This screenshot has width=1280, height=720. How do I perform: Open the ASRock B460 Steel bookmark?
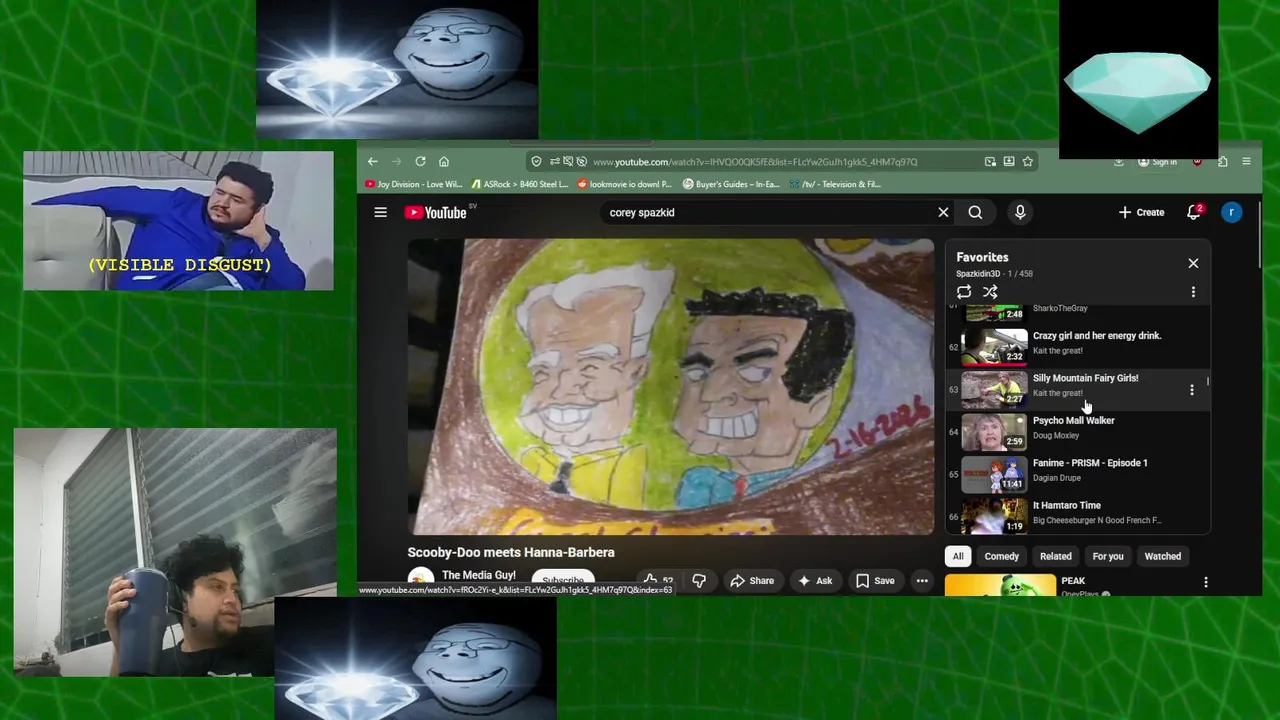(x=519, y=184)
